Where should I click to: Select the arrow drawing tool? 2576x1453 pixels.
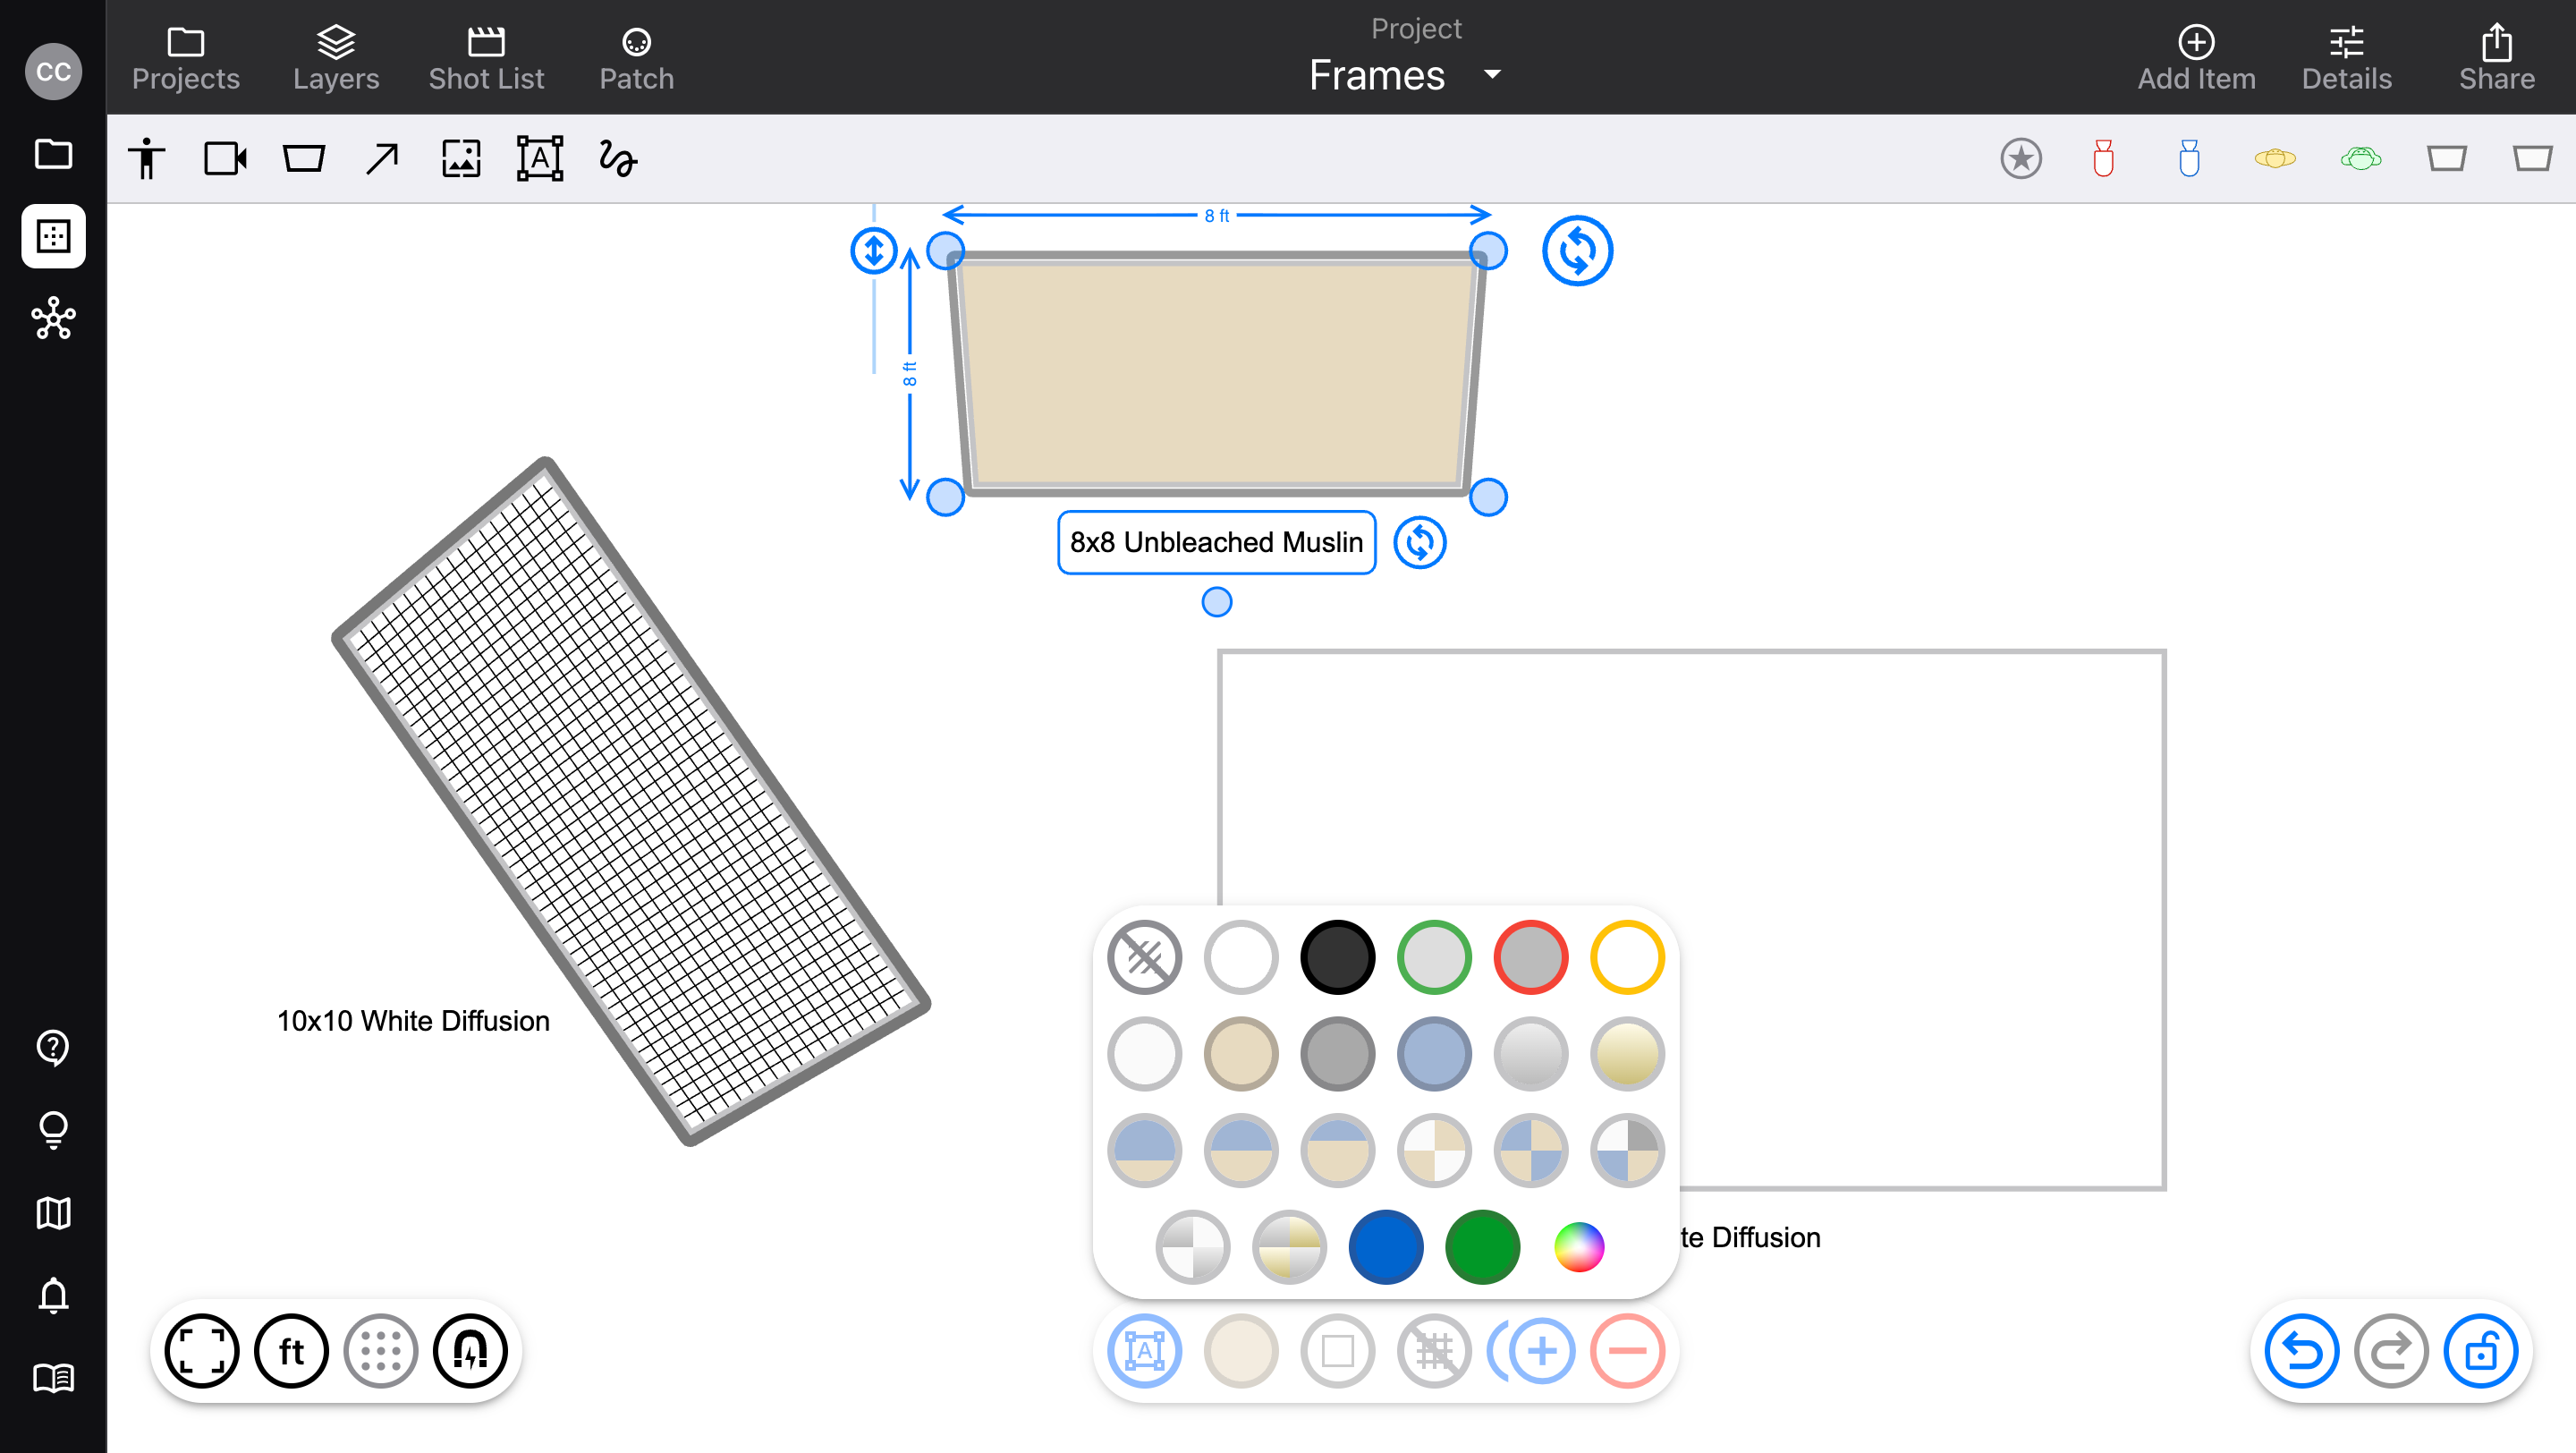tap(382, 159)
